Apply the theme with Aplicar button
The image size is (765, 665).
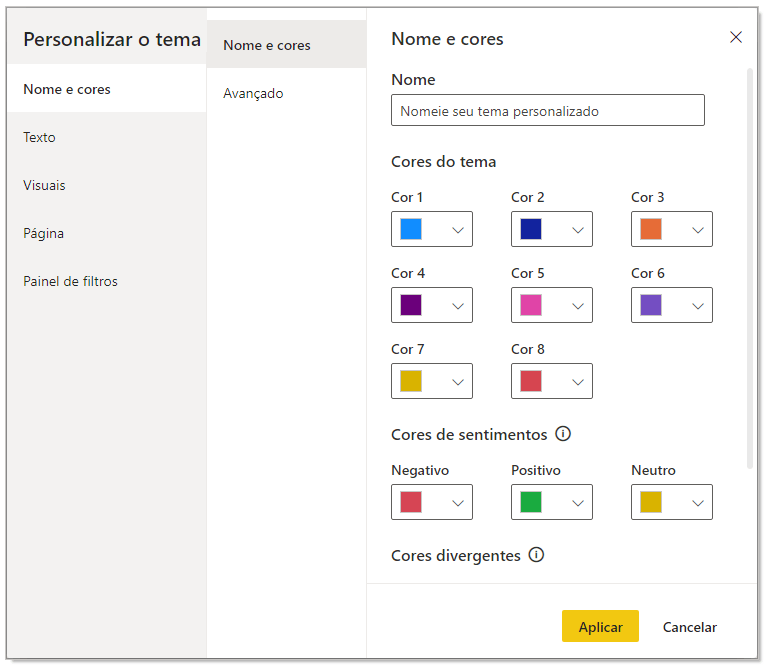pyautogui.click(x=600, y=626)
